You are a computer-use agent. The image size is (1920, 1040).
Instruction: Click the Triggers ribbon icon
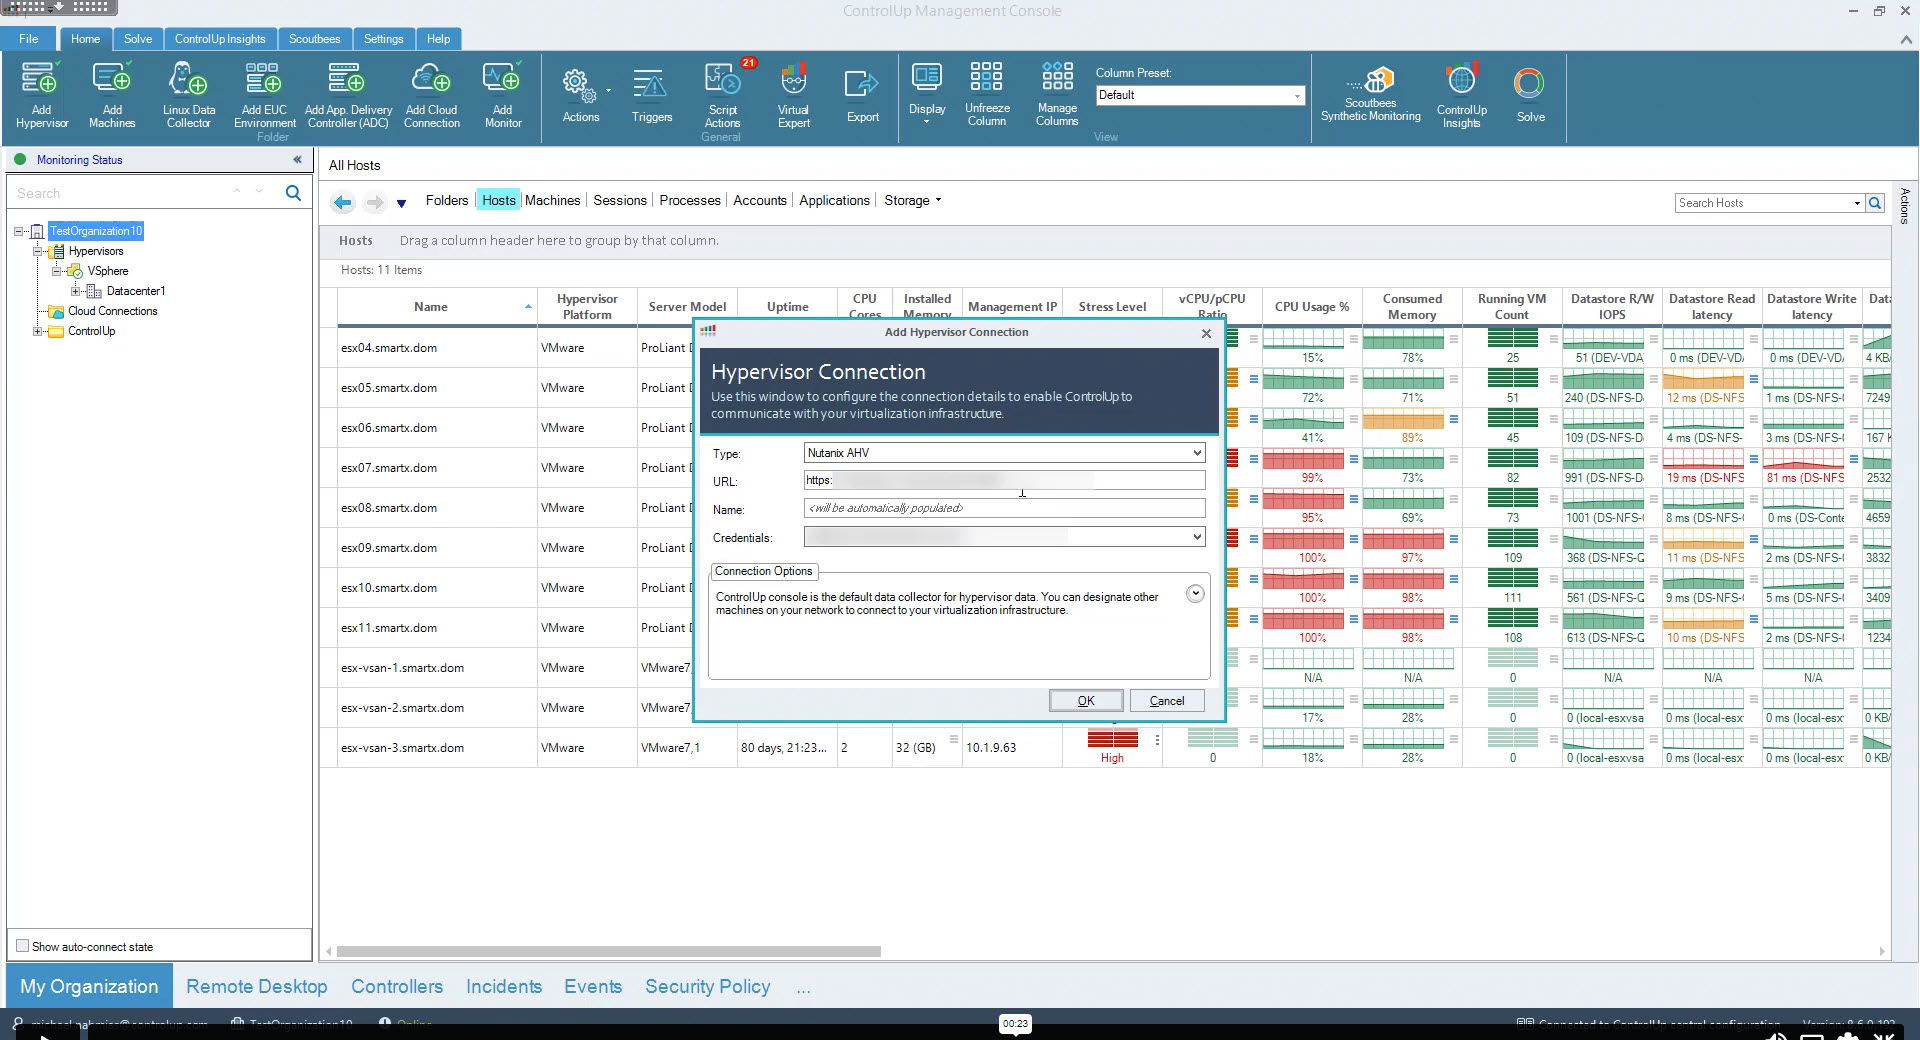pyautogui.click(x=651, y=95)
